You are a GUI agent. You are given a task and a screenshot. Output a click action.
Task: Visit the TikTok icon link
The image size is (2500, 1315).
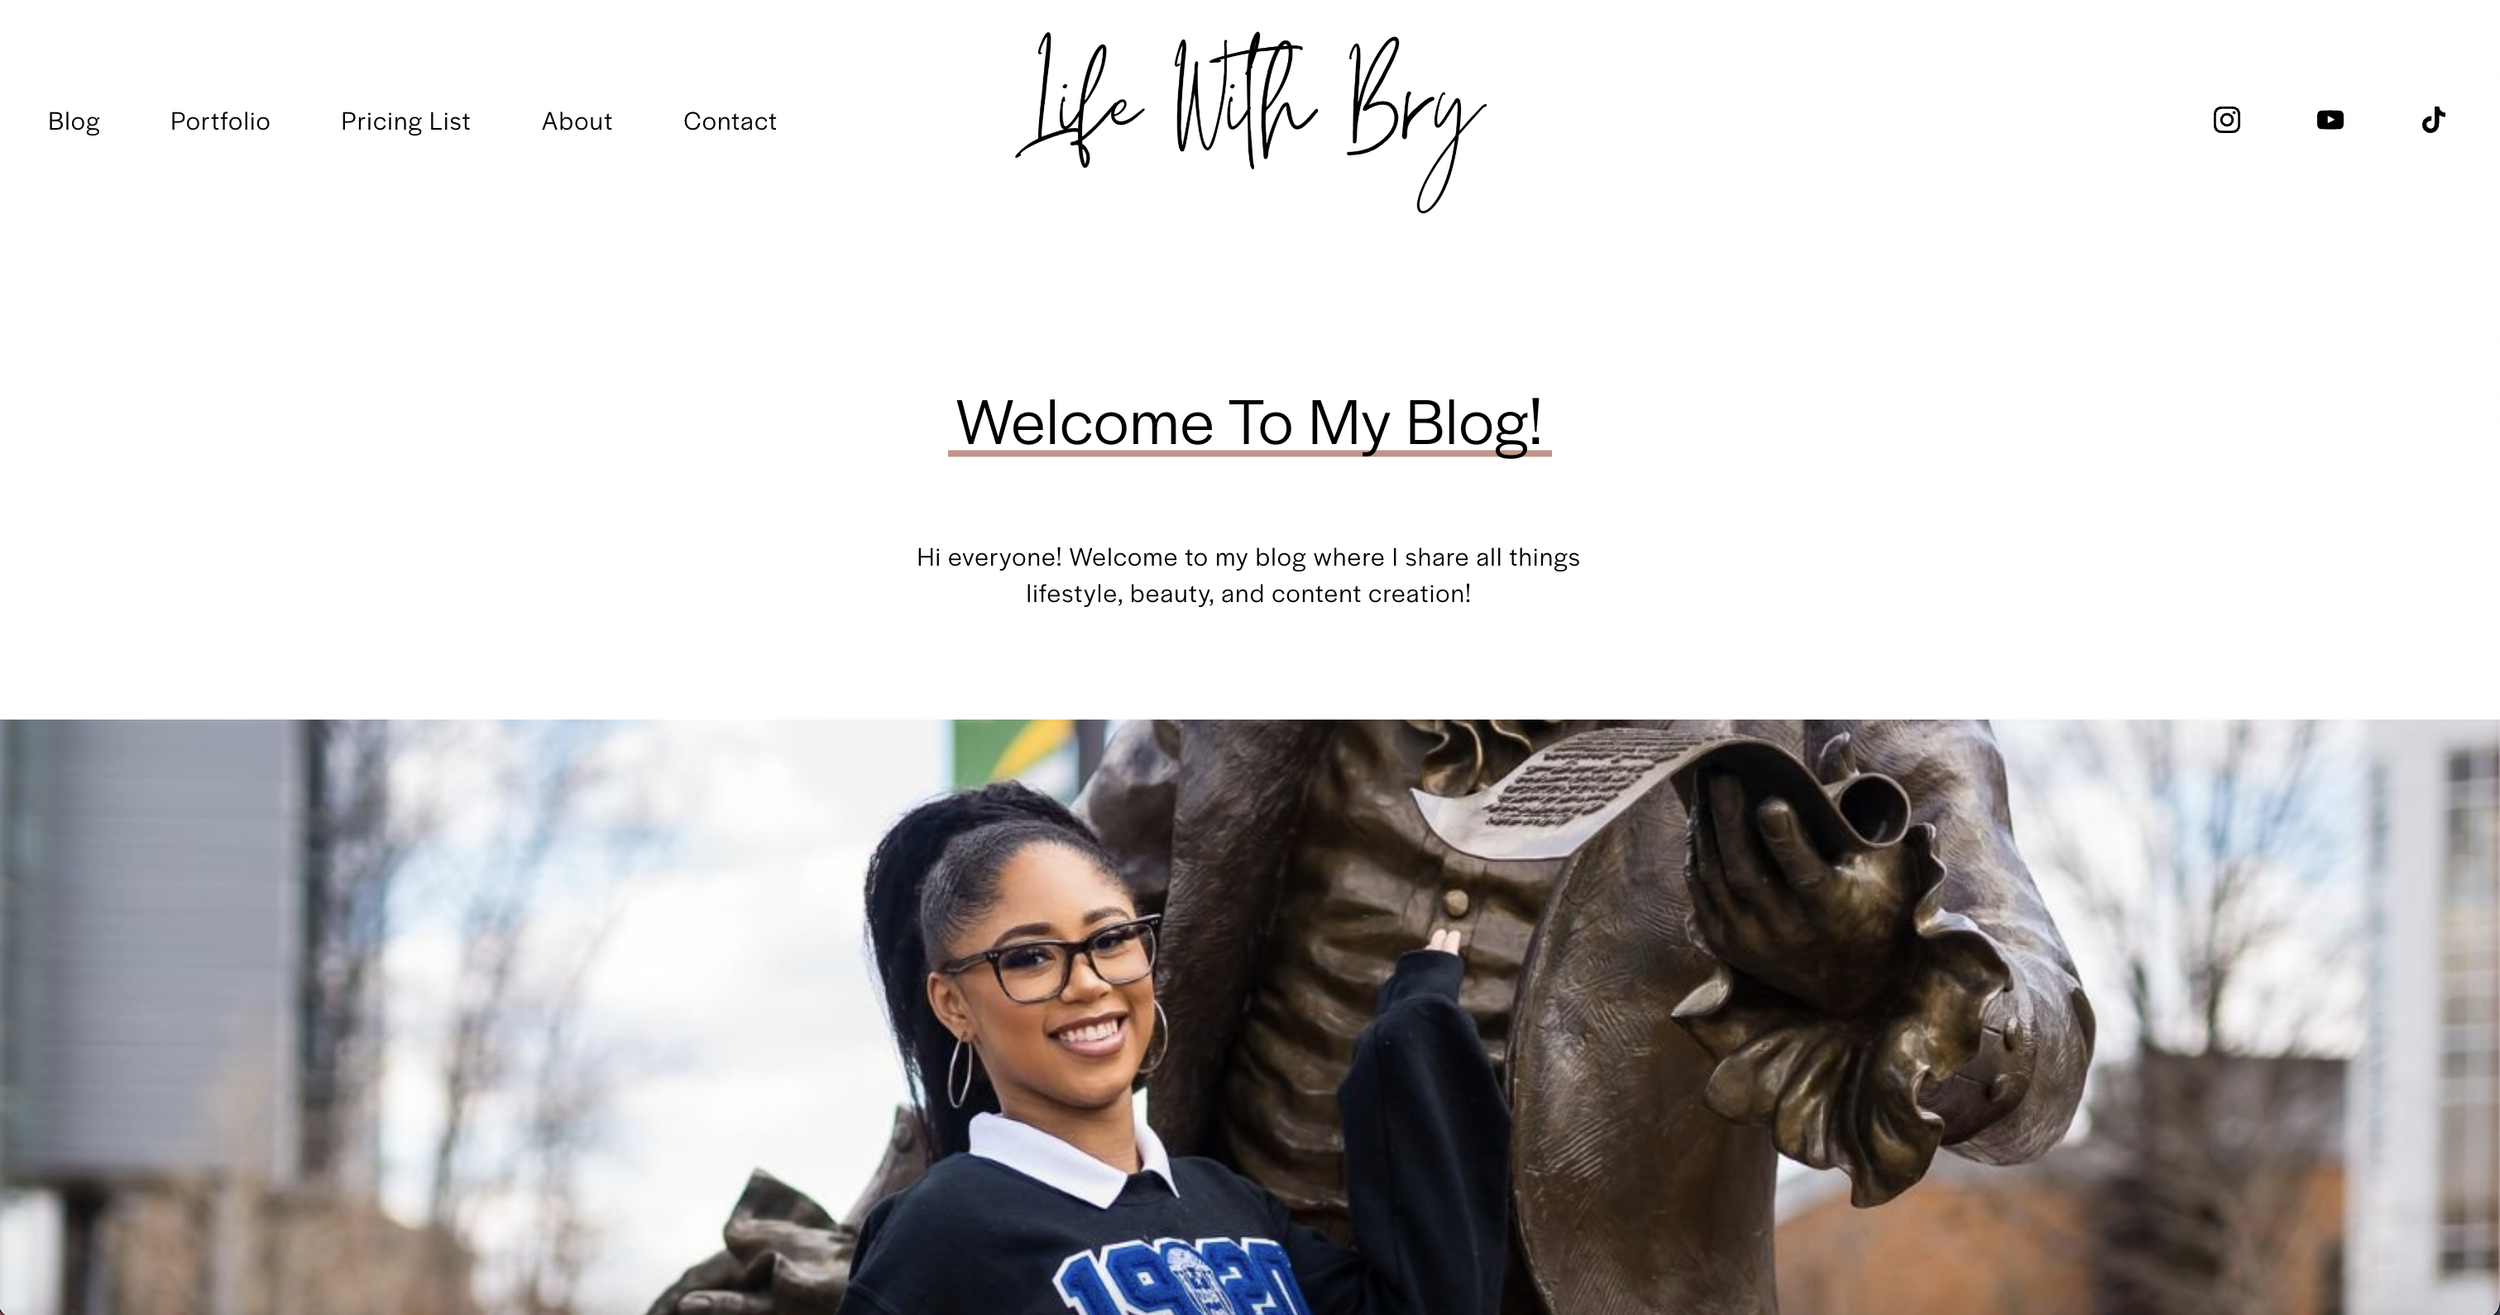coord(2433,120)
